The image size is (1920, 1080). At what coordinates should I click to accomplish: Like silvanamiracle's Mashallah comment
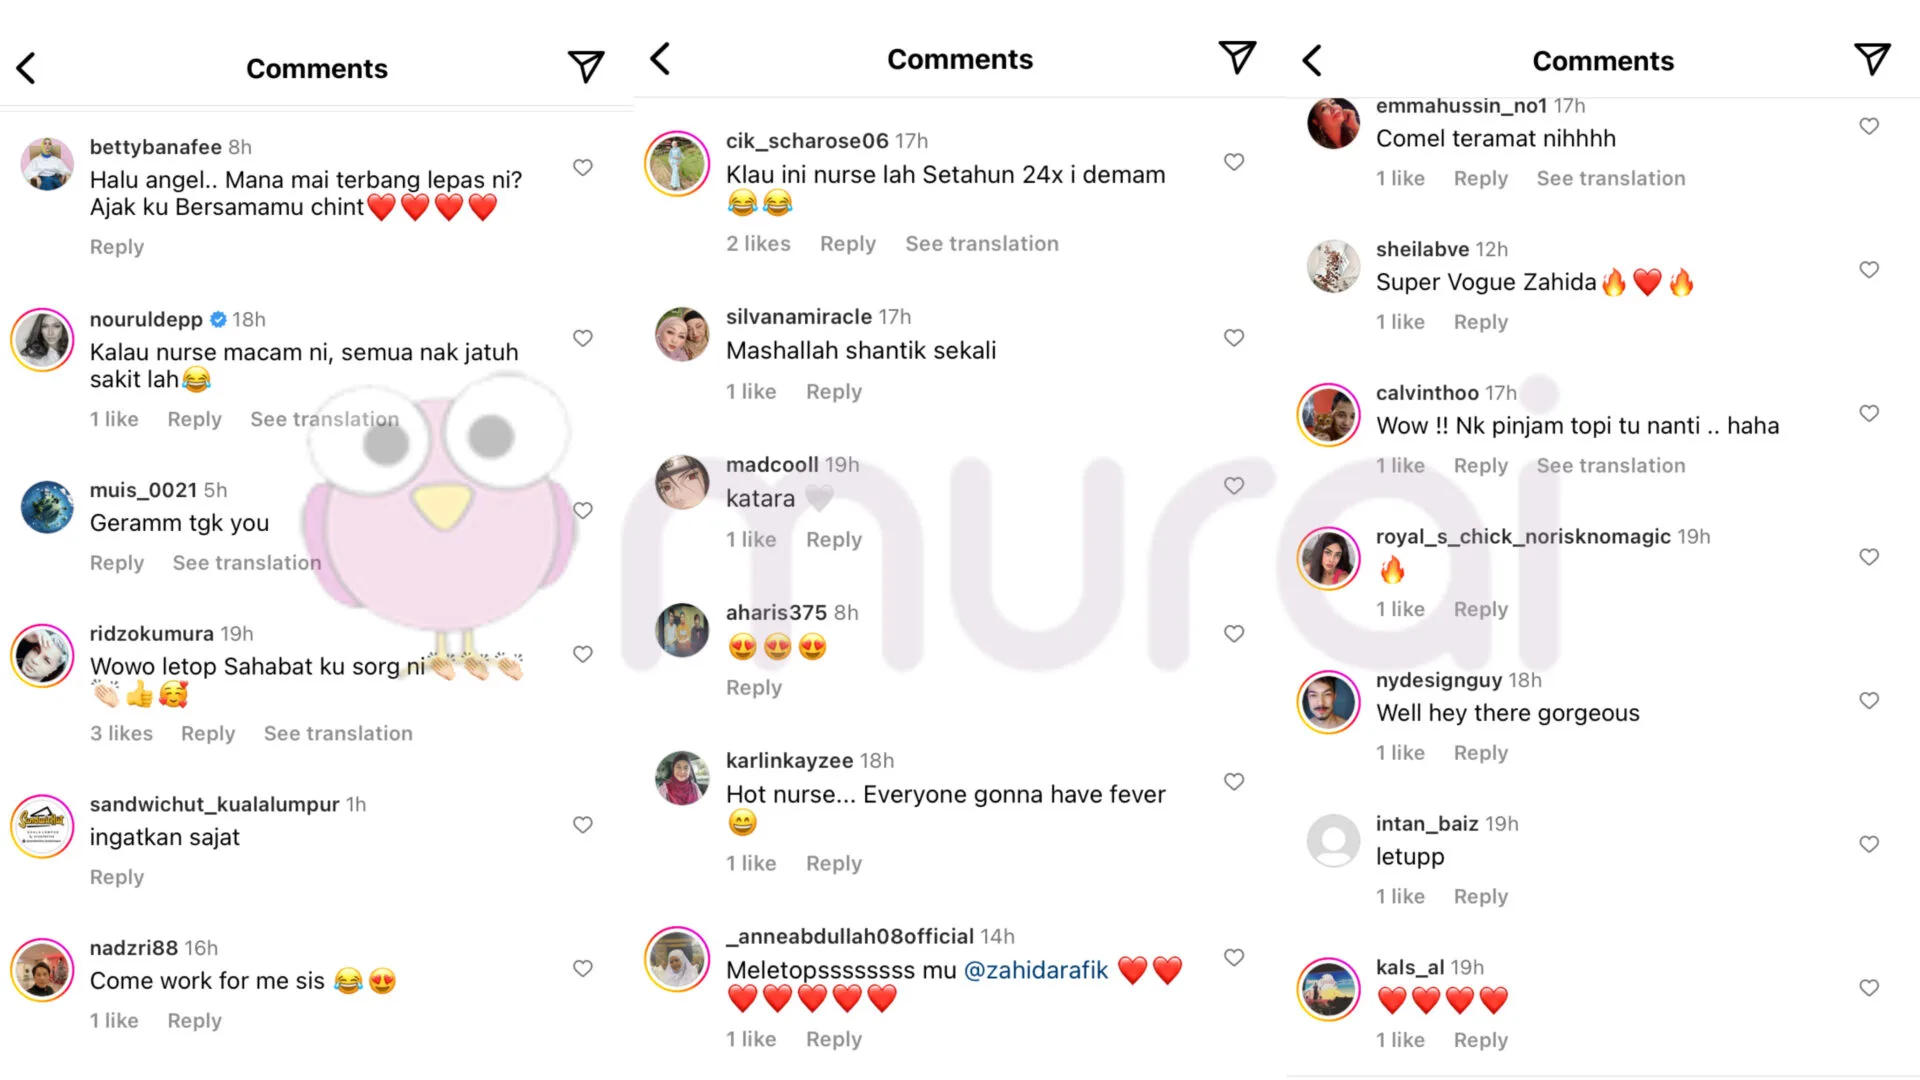1234,337
